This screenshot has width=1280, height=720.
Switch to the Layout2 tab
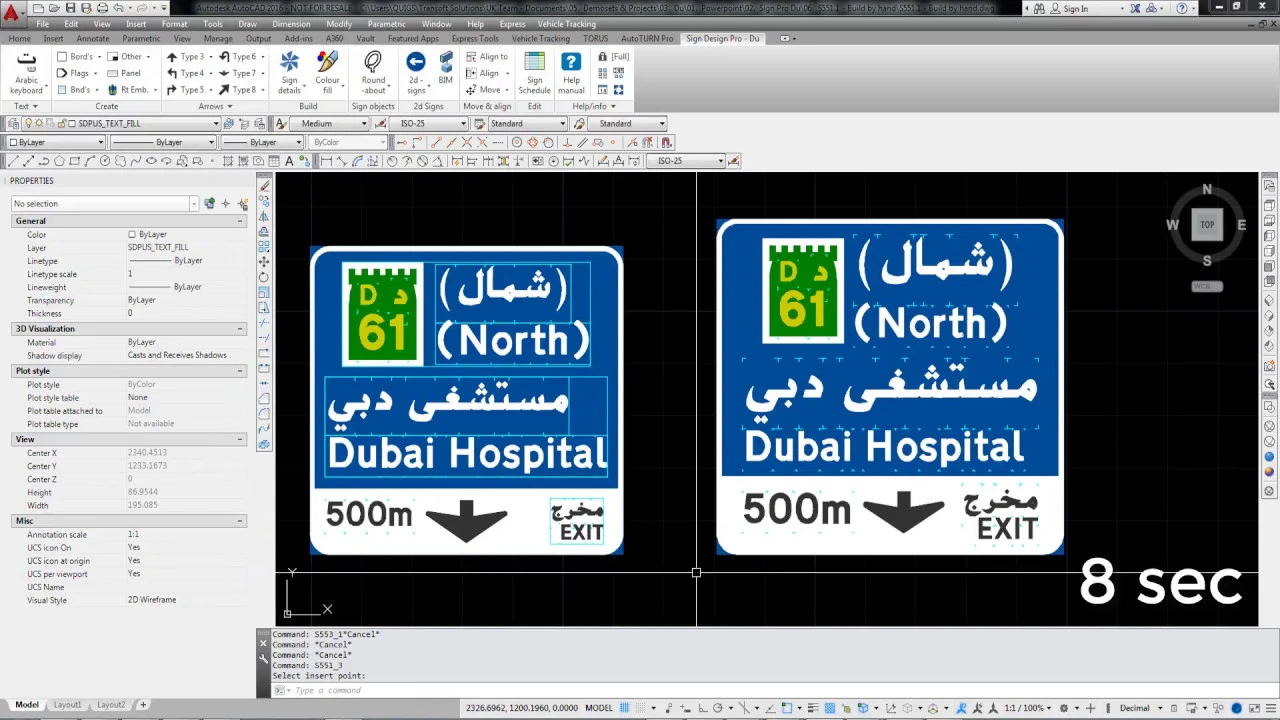tap(111, 705)
